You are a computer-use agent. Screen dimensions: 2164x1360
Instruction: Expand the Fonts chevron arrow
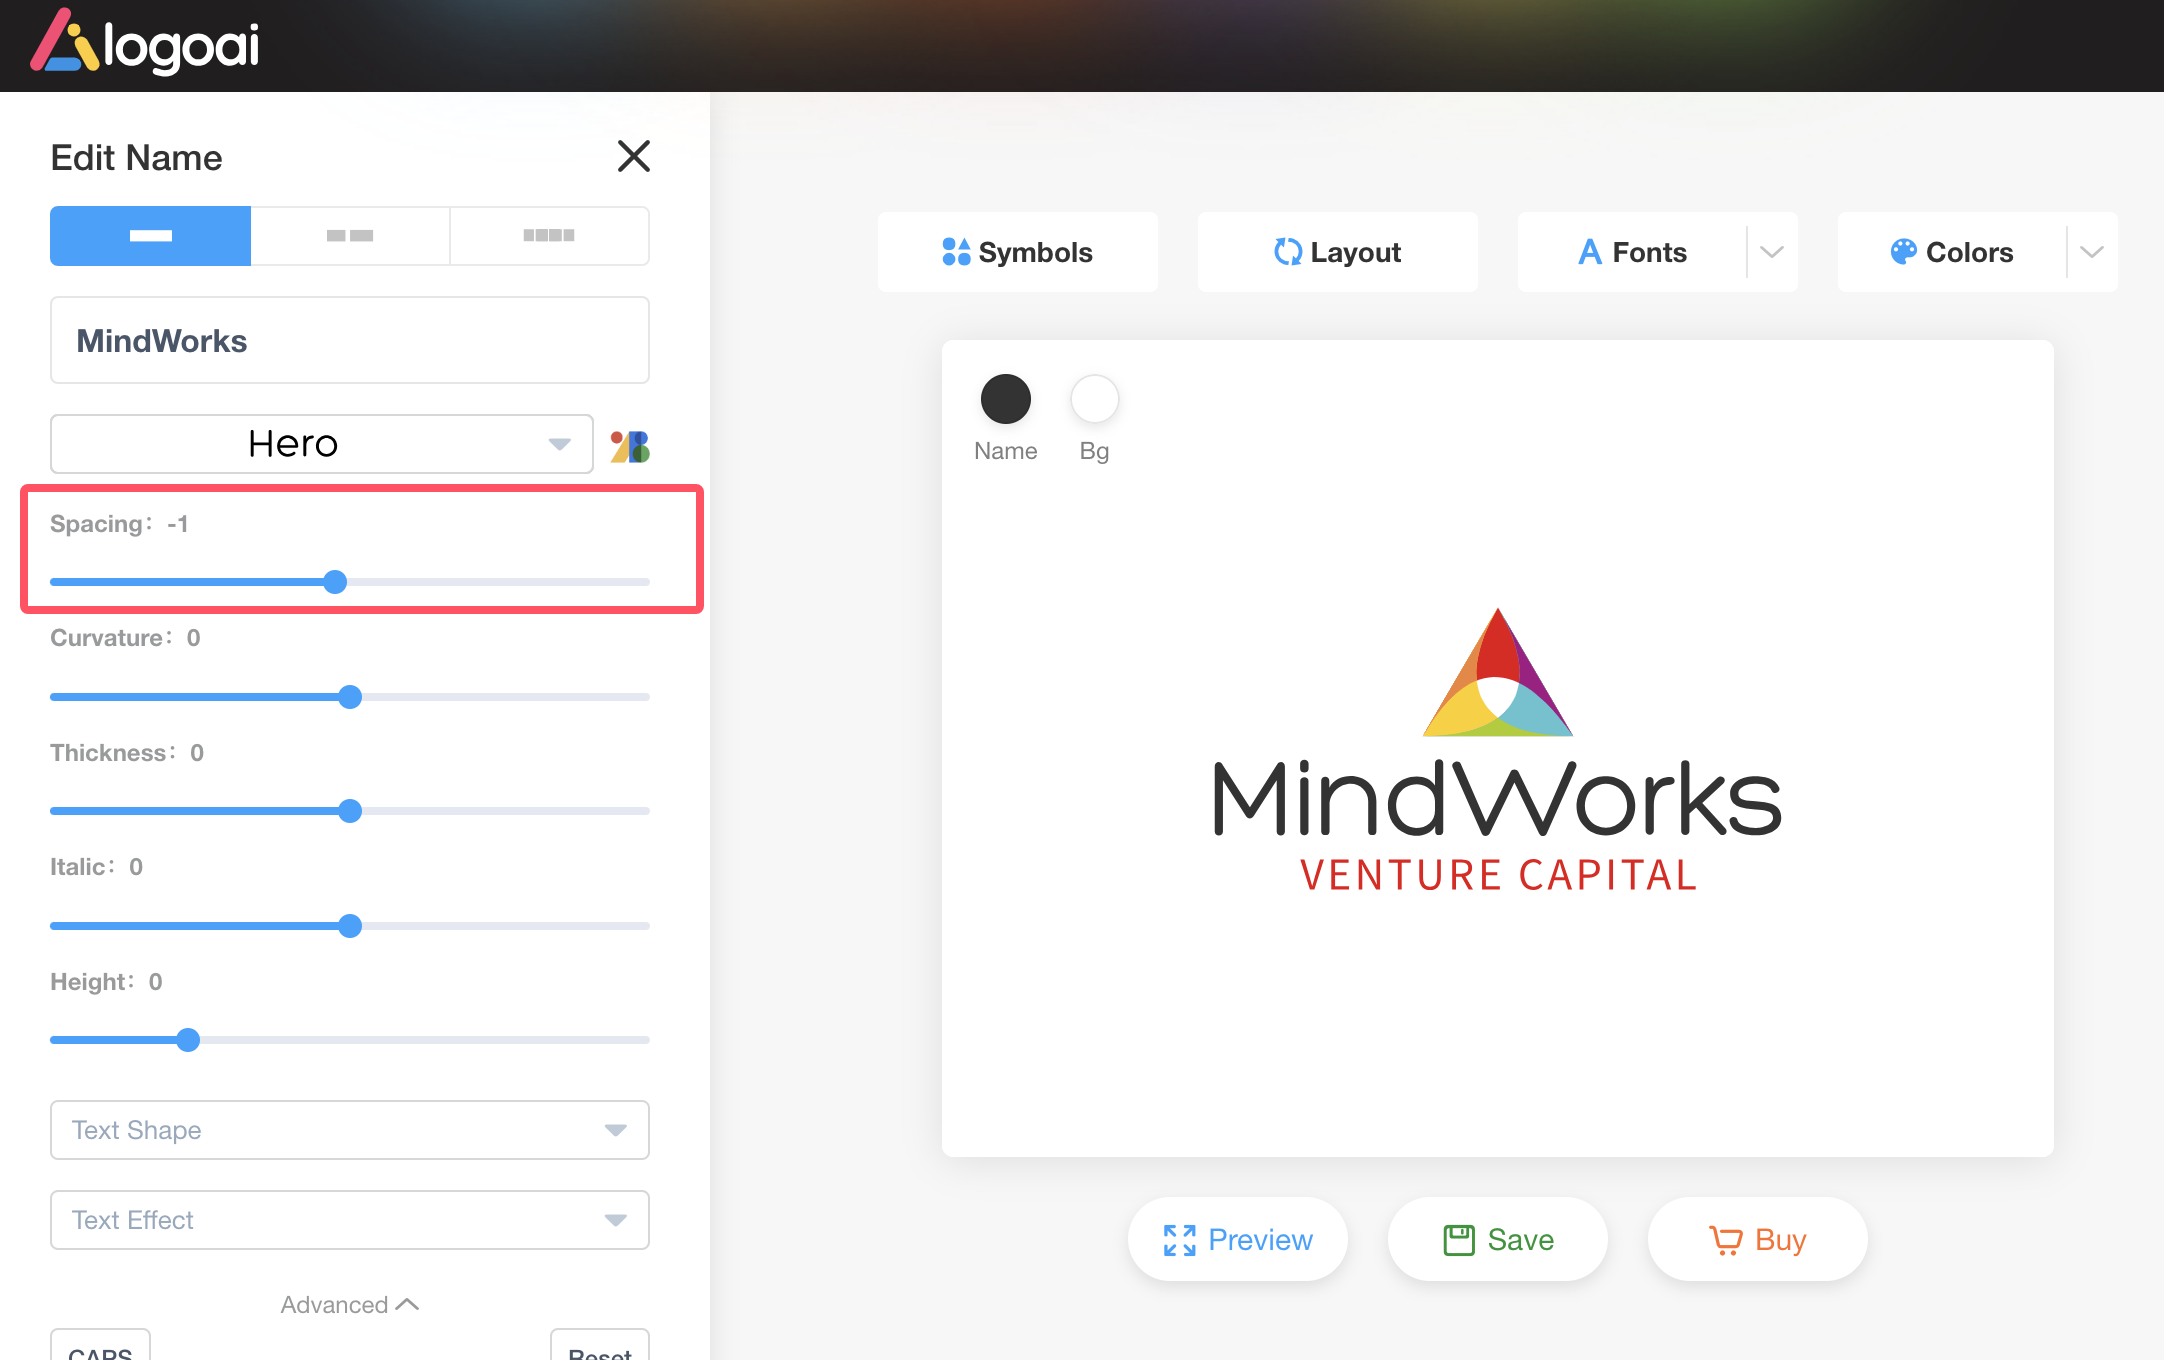click(x=1772, y=252)
